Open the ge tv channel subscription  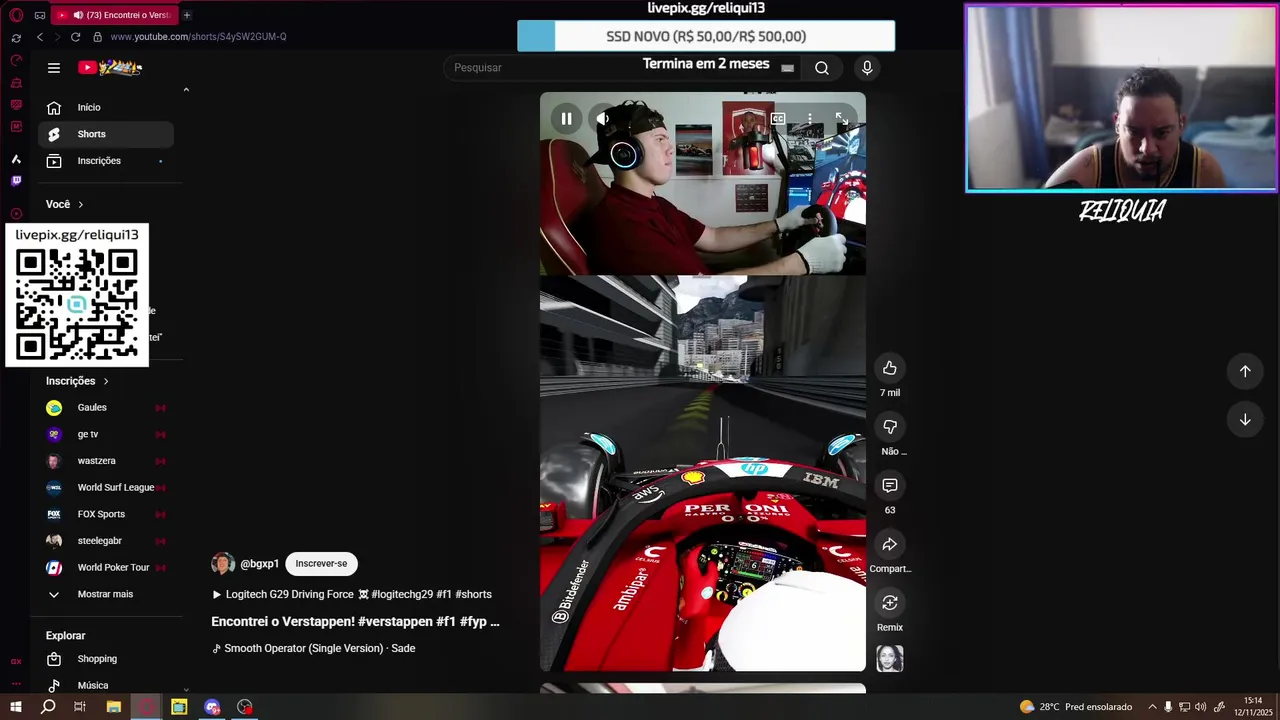click(x=106, y=434)
